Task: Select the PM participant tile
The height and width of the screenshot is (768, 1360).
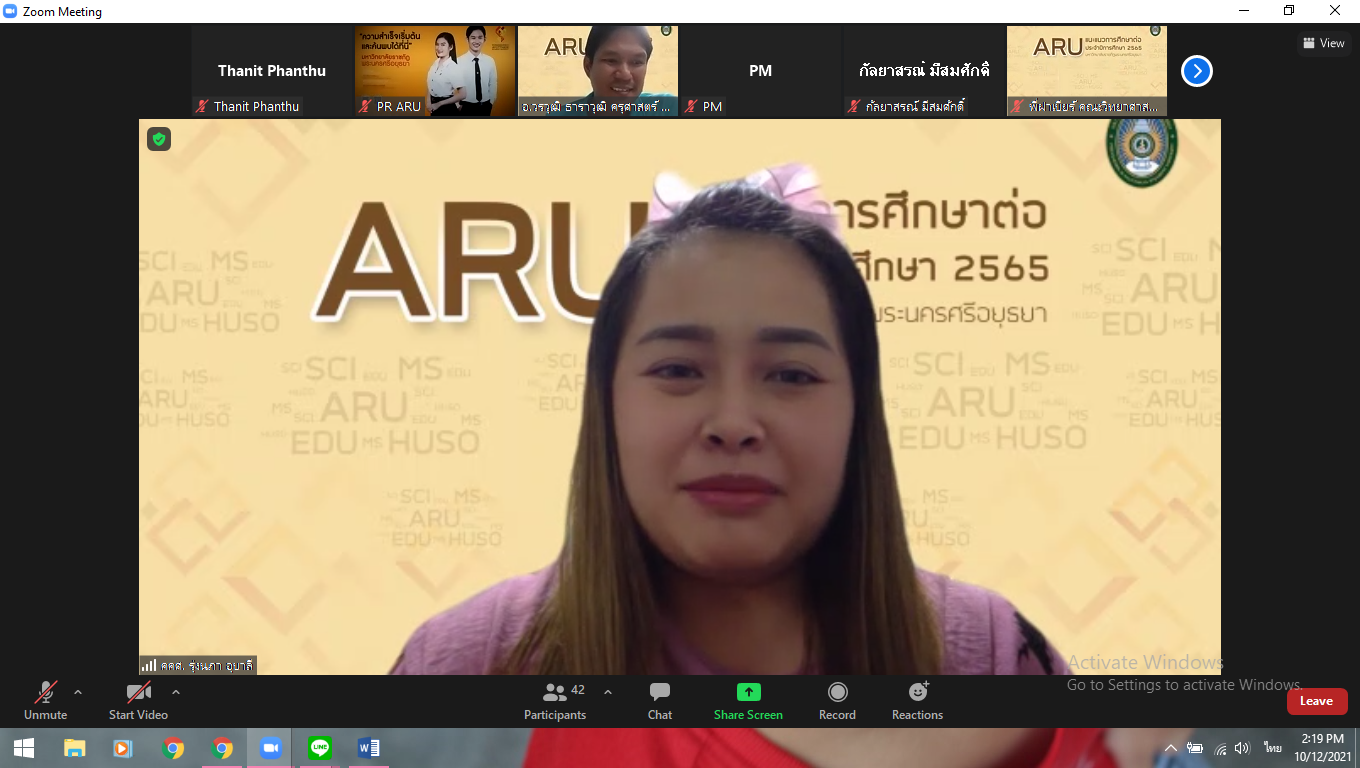Action: click(x=761, y=71)
